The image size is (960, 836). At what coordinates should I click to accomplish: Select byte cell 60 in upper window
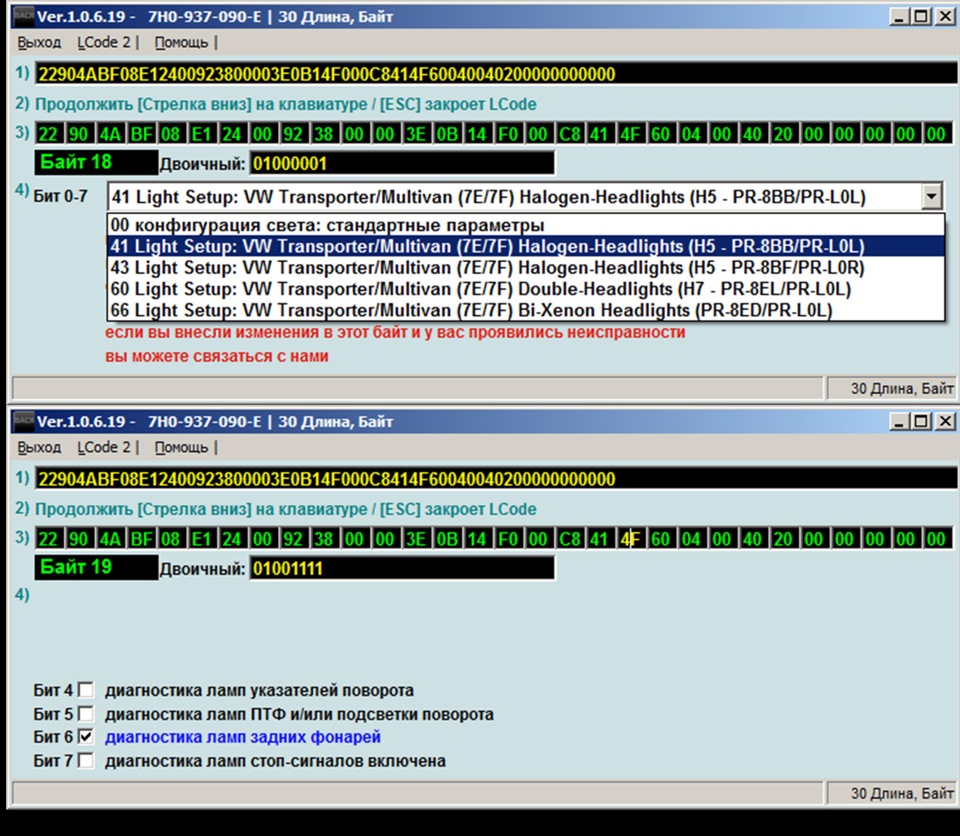pyautogui.click(x=660, y=134)
